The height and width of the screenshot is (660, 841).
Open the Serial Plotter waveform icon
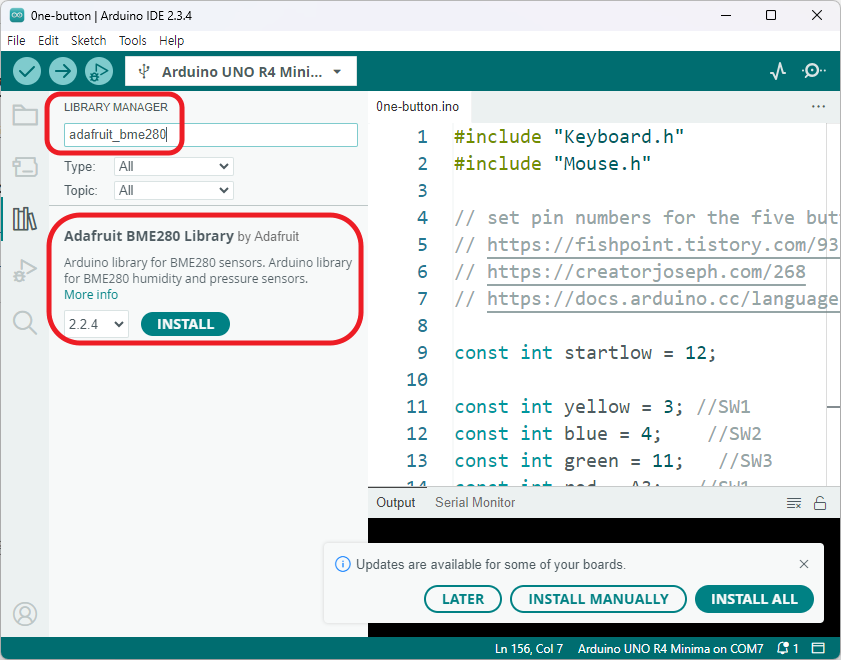[778, 71]
